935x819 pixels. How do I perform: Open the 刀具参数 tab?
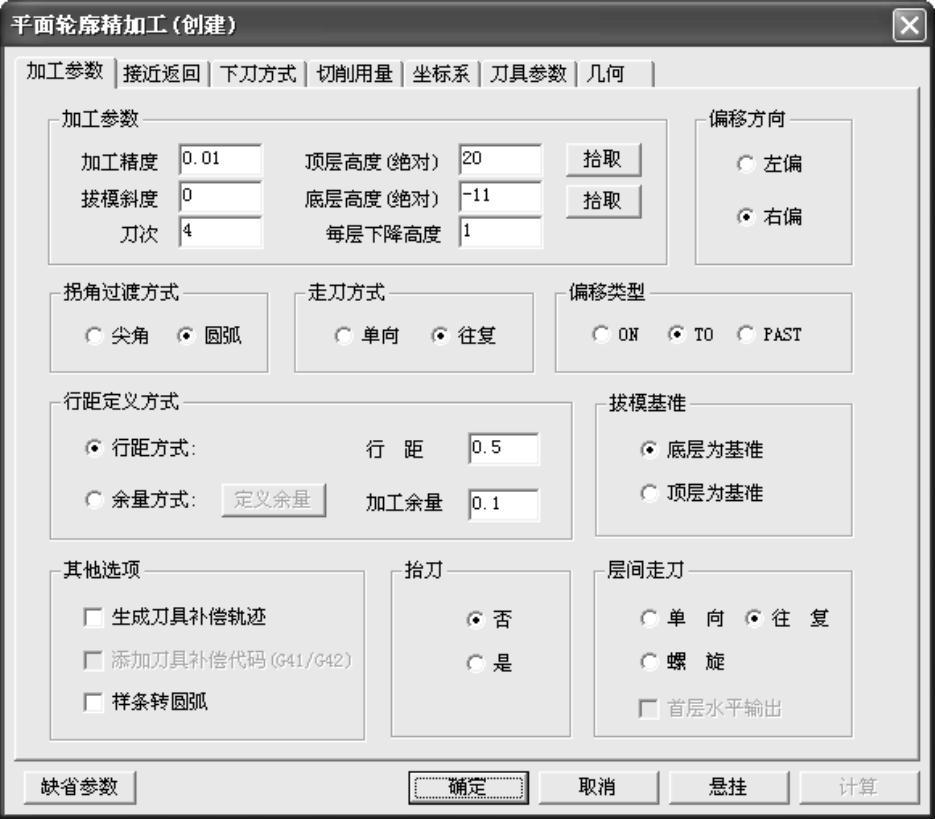[x=528, y=74]
